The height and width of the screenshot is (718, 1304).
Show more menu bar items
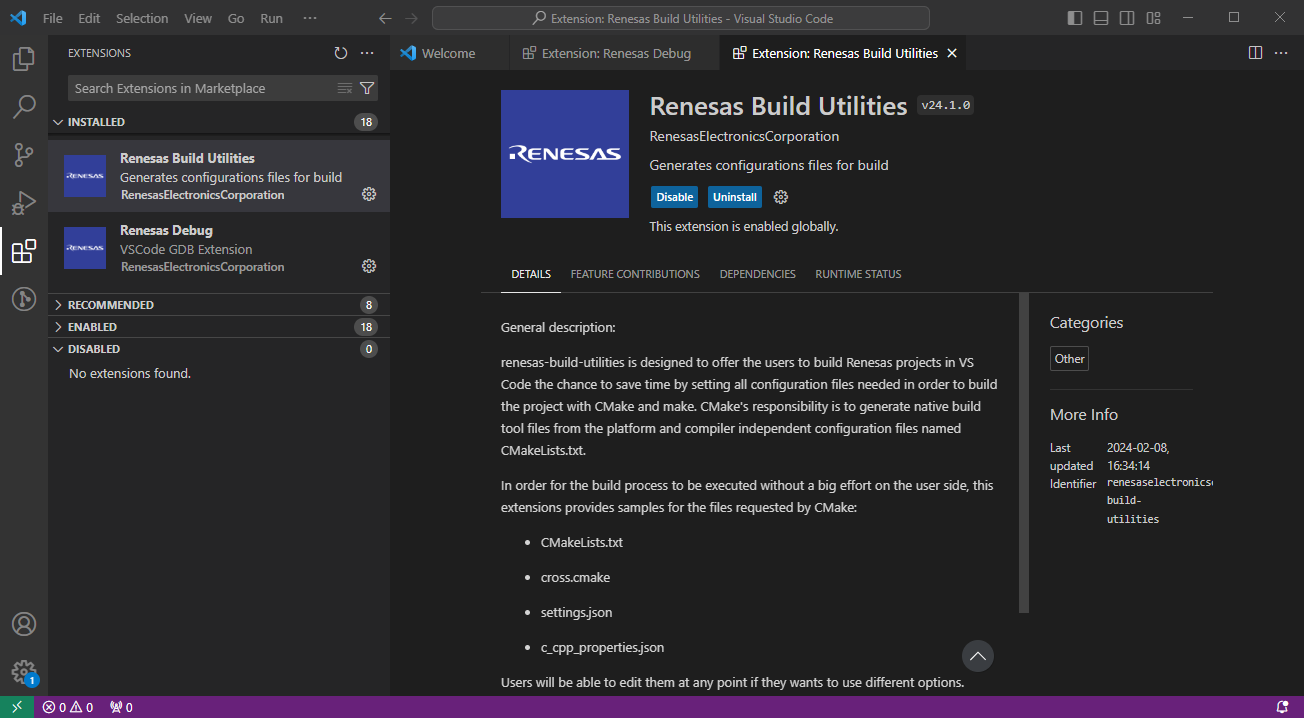tap(309, 18)
